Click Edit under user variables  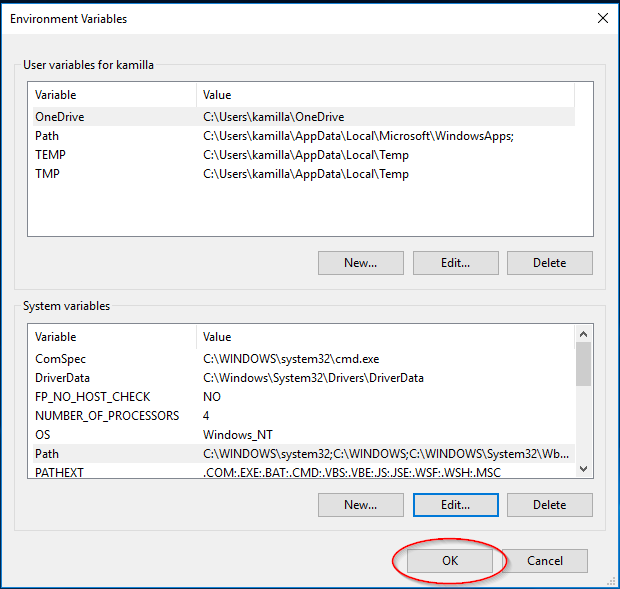coord(455,263)
